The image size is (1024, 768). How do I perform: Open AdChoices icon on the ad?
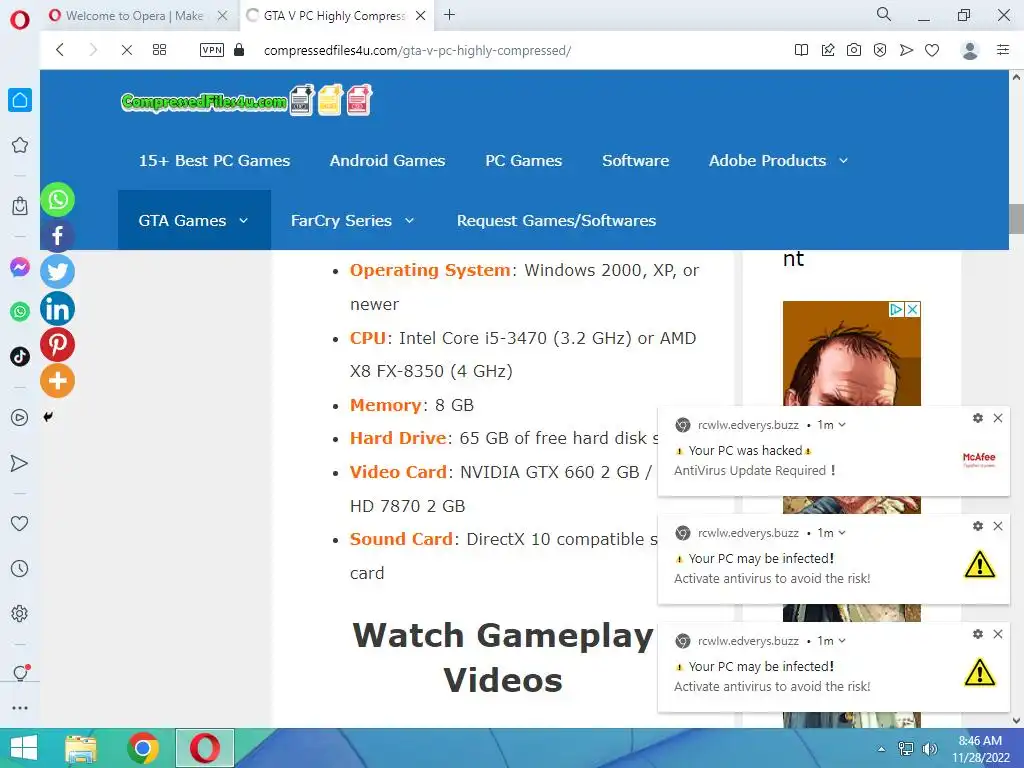pos(897,310)
